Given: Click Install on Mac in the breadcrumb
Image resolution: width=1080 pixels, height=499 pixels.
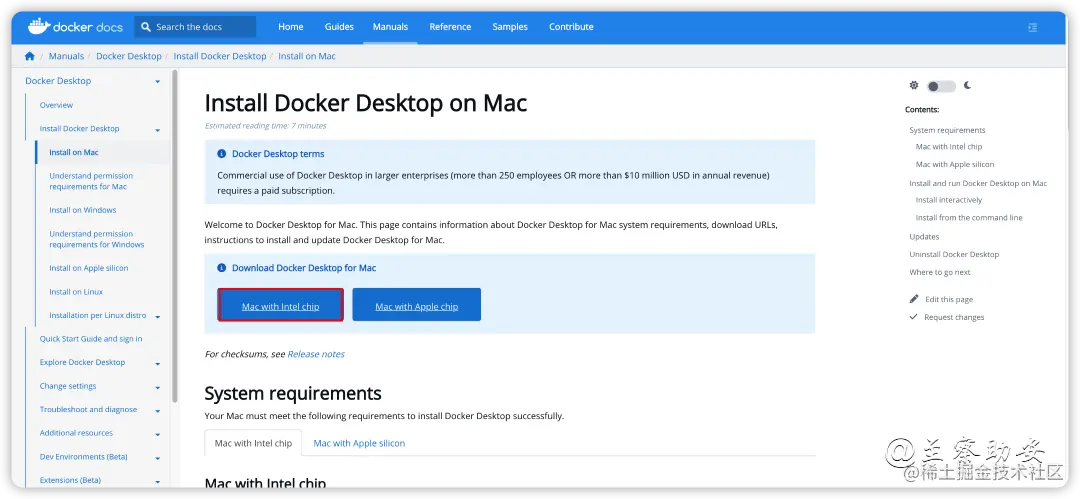Looking at the screenshot, I should 307,56.
